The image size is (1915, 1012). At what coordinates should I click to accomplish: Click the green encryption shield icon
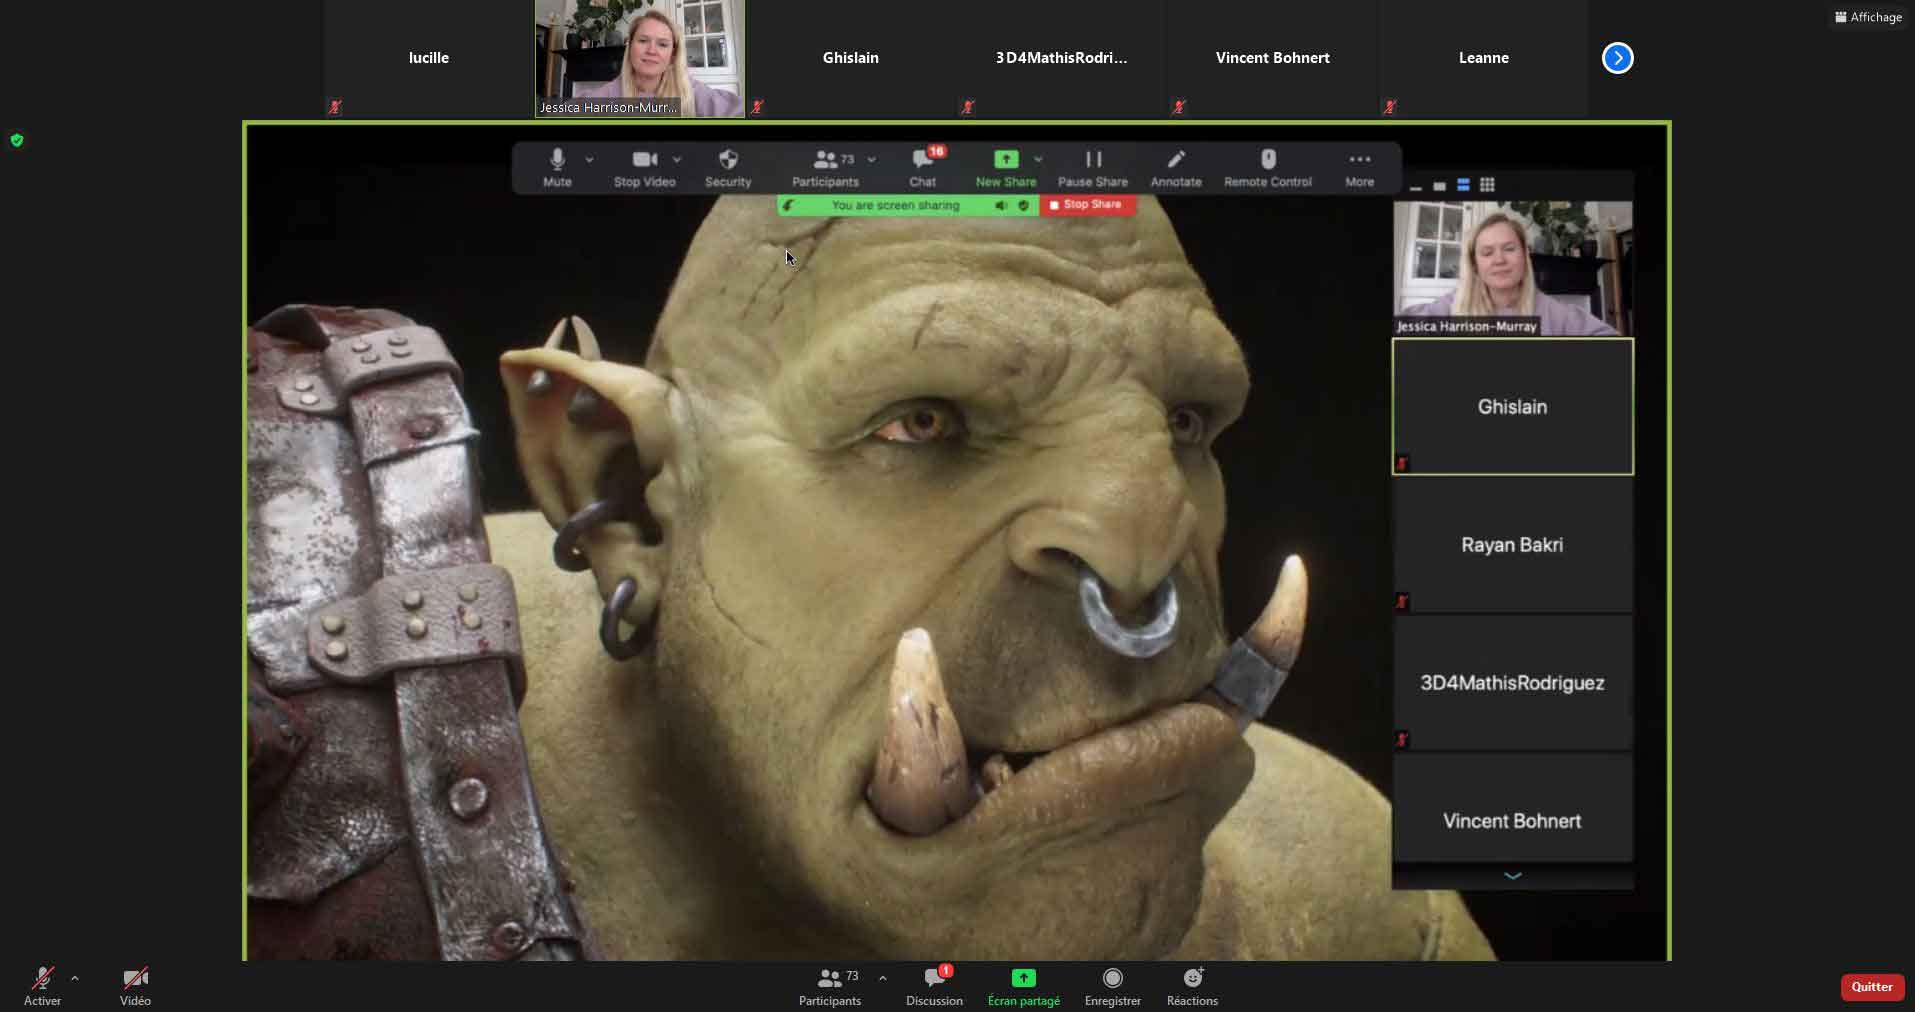click(17, 140)
